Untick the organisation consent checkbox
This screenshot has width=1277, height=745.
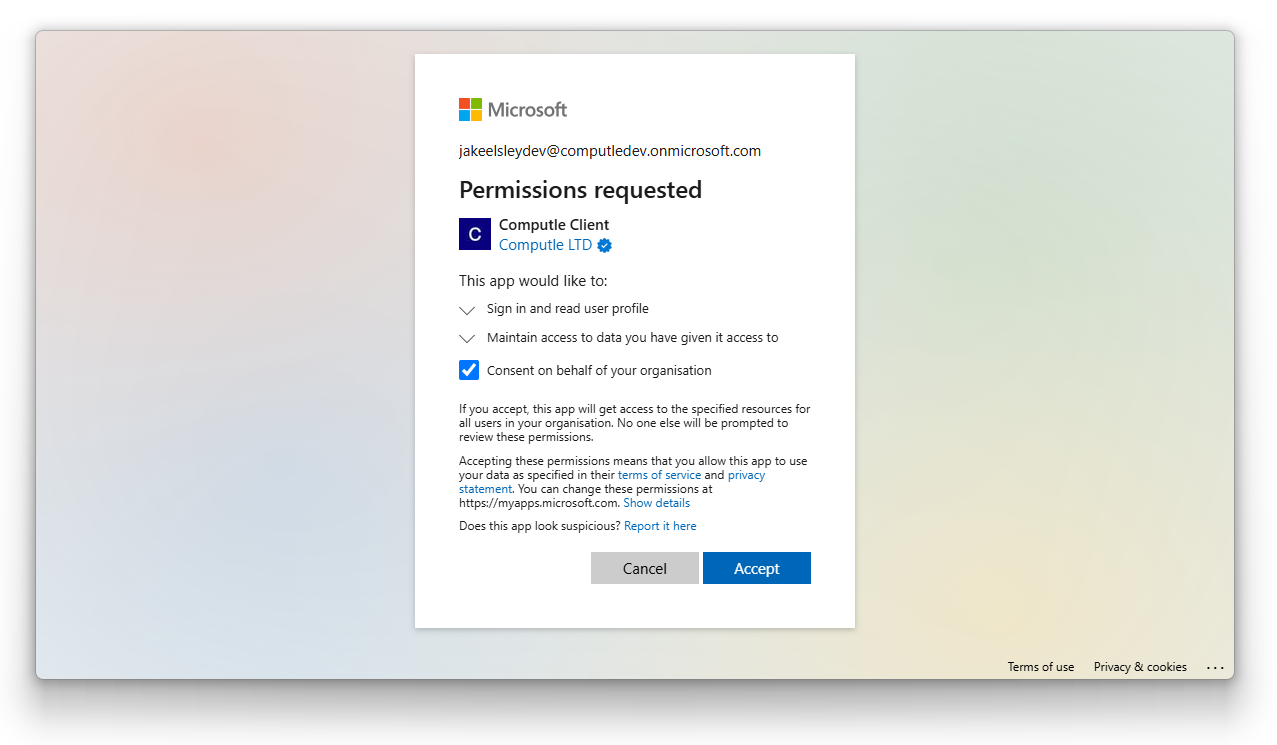[x=469, y=370]
